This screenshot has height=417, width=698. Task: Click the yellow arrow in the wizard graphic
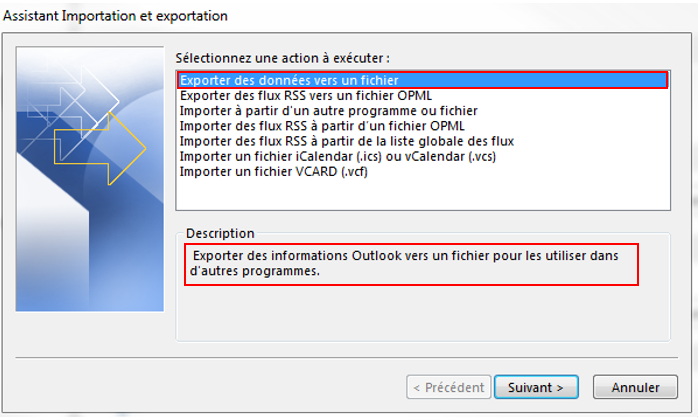100,148
